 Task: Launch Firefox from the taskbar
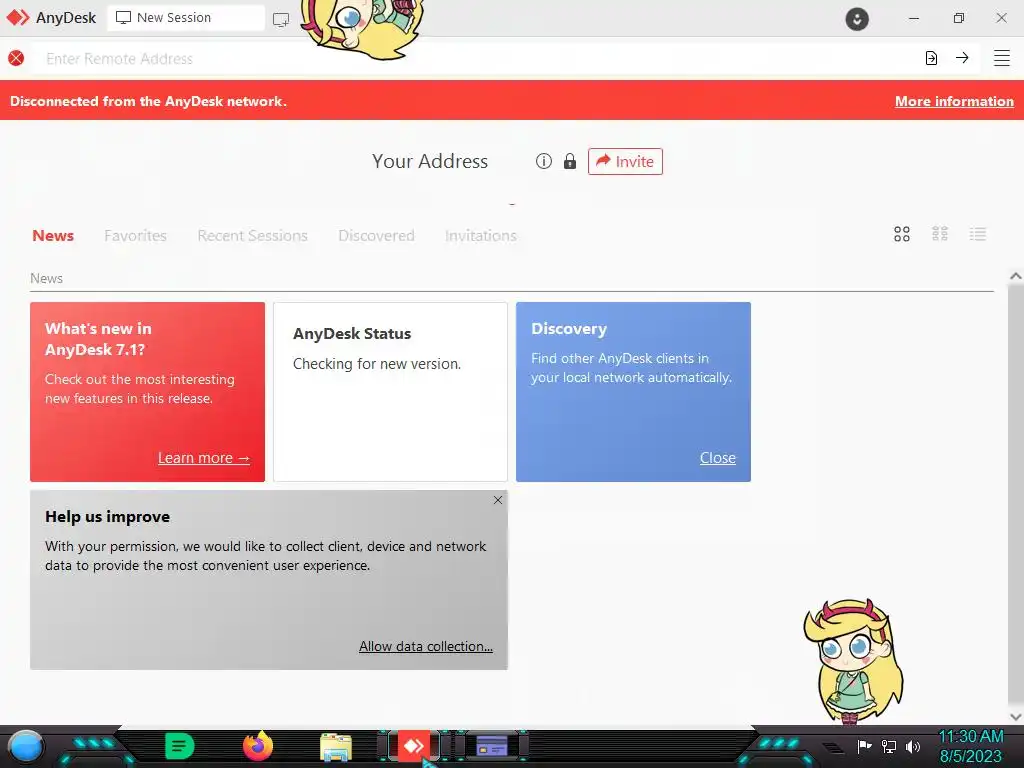[258, 746]
